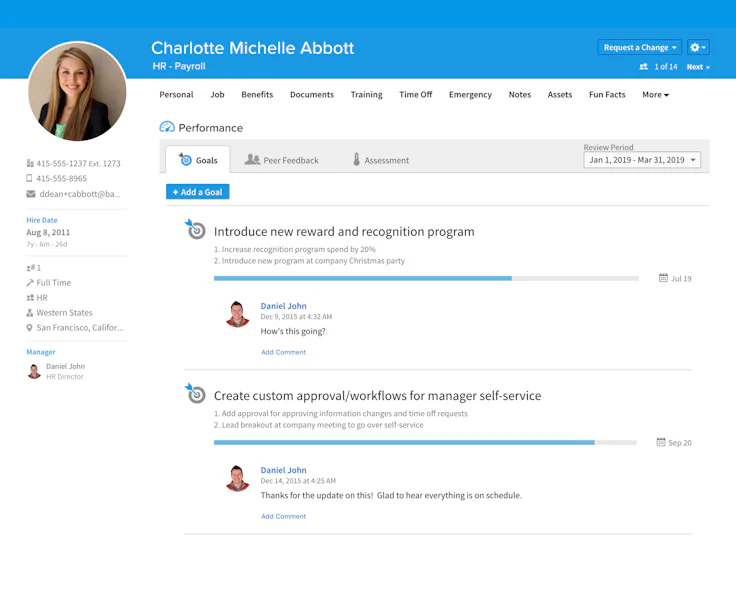Click the employee directory icon near 1 of 14
The height and width of the screenshot is (589, 736).
[644, 67]
